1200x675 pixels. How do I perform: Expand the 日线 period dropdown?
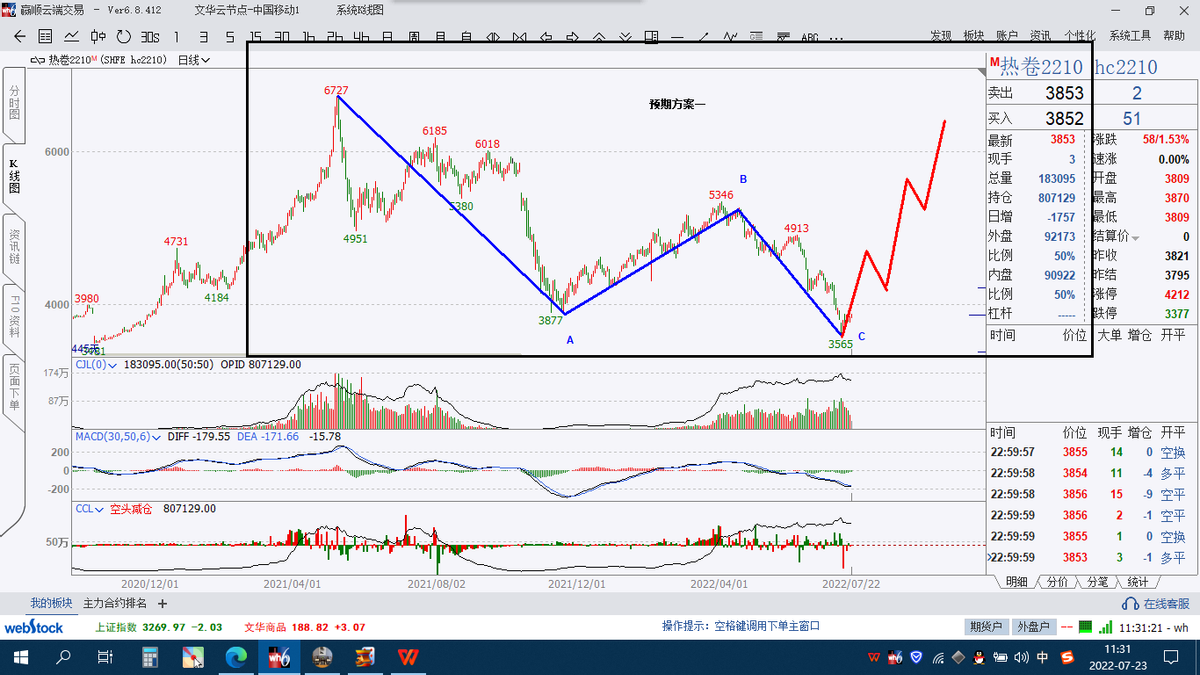coord(194,60)
